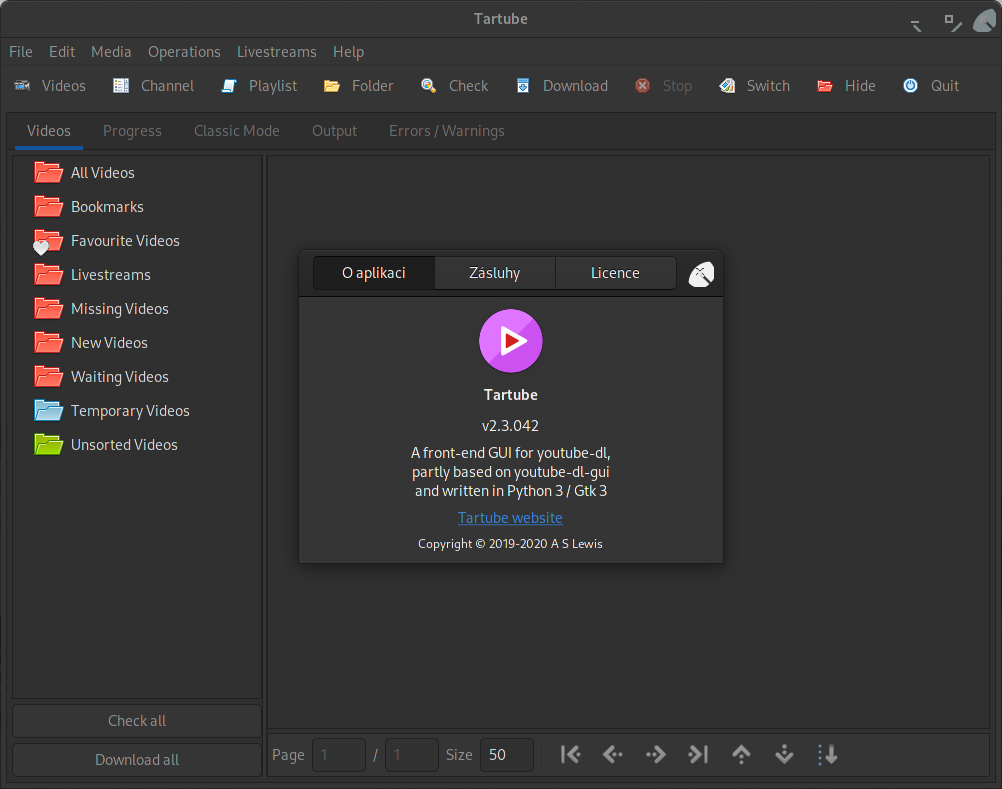This screenshot has width=1002, height=789.
Task: Show the Licence tab in dialog
Action: click(x=615, y=273)
